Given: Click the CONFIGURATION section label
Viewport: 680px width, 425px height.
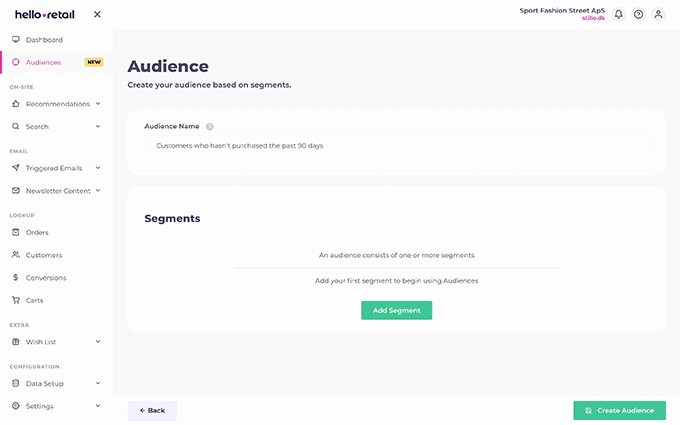Looking at the screenshot, I should (x=35, y=366).
